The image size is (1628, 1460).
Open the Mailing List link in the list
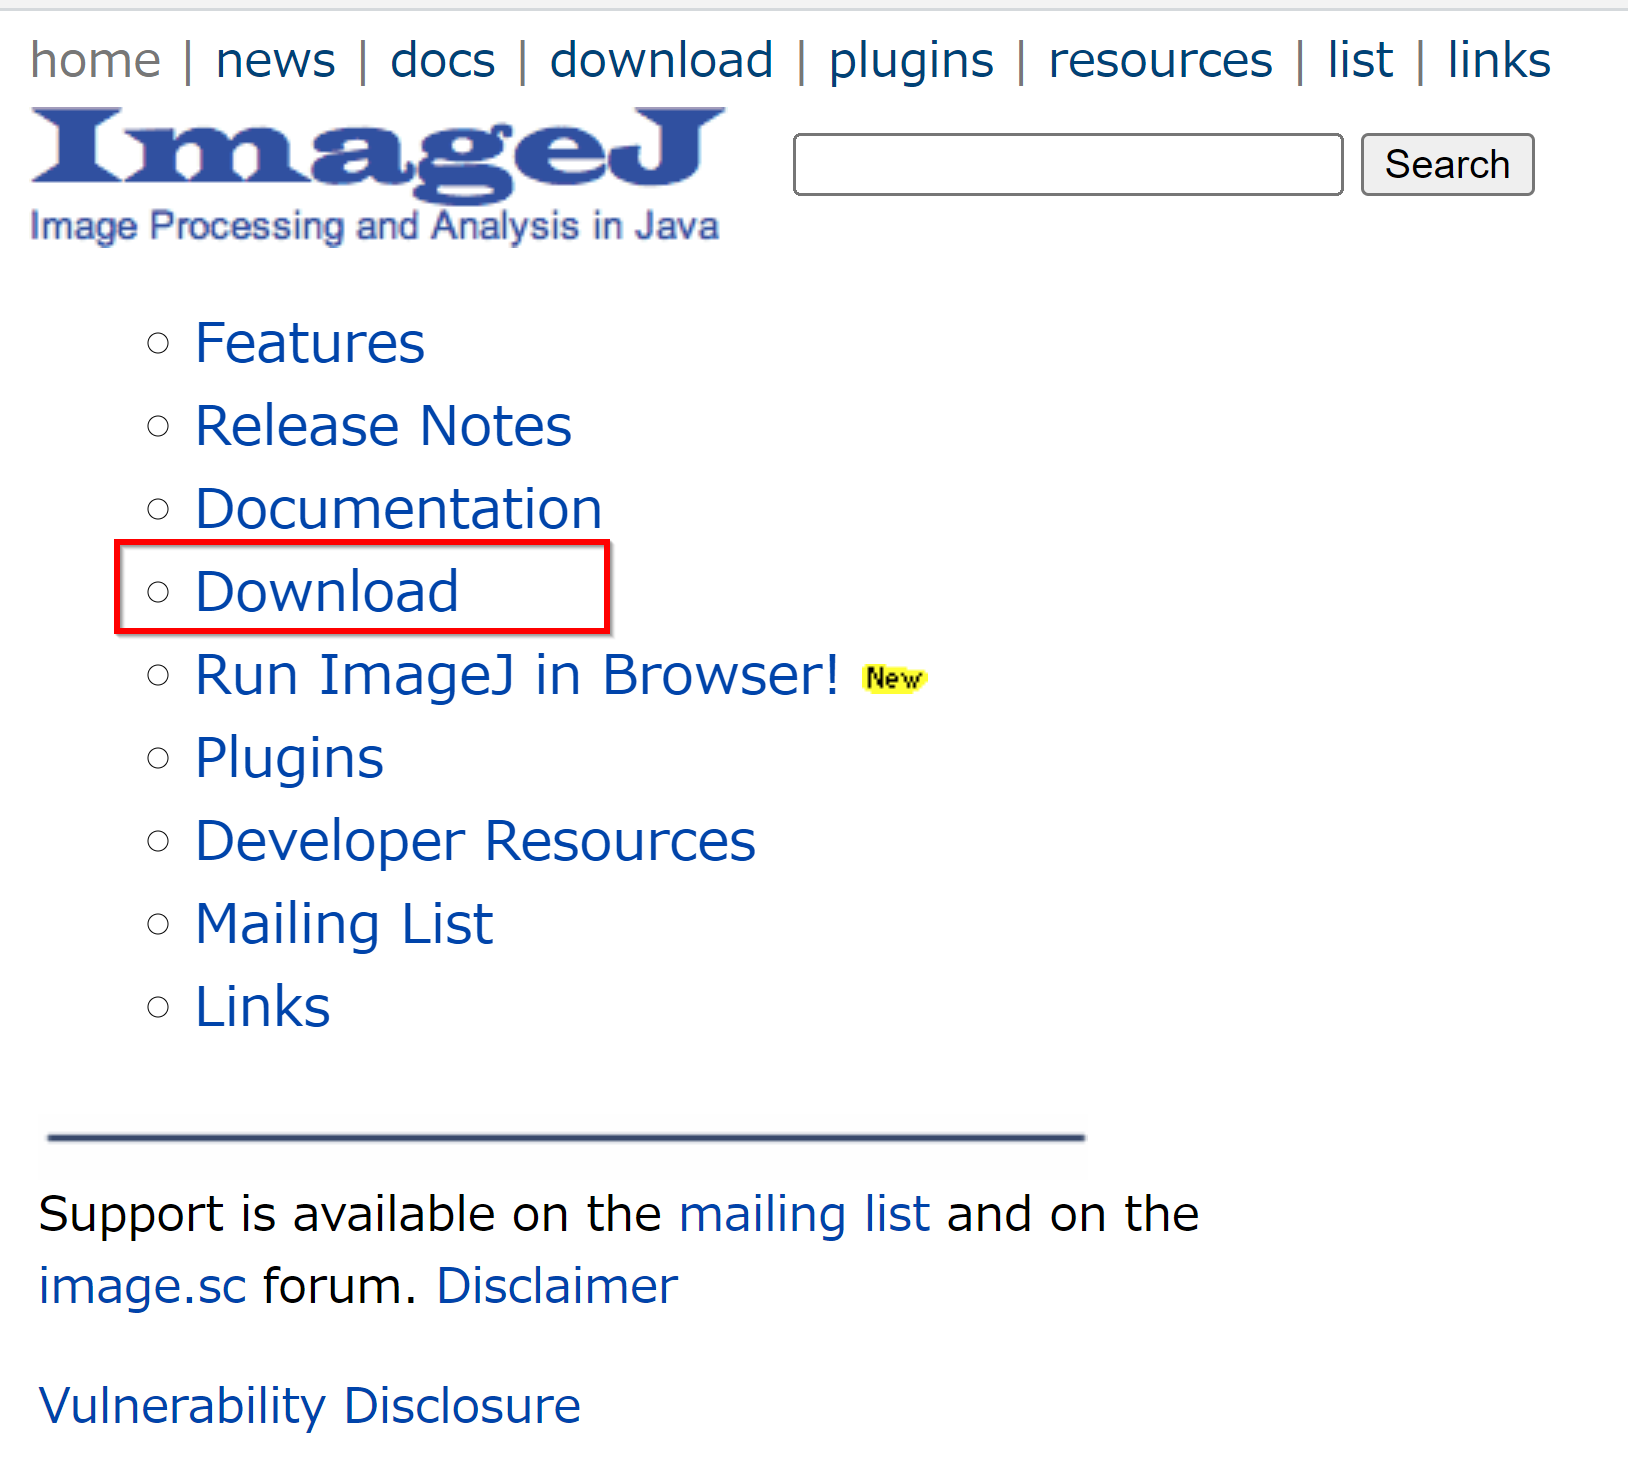point(345,924)
